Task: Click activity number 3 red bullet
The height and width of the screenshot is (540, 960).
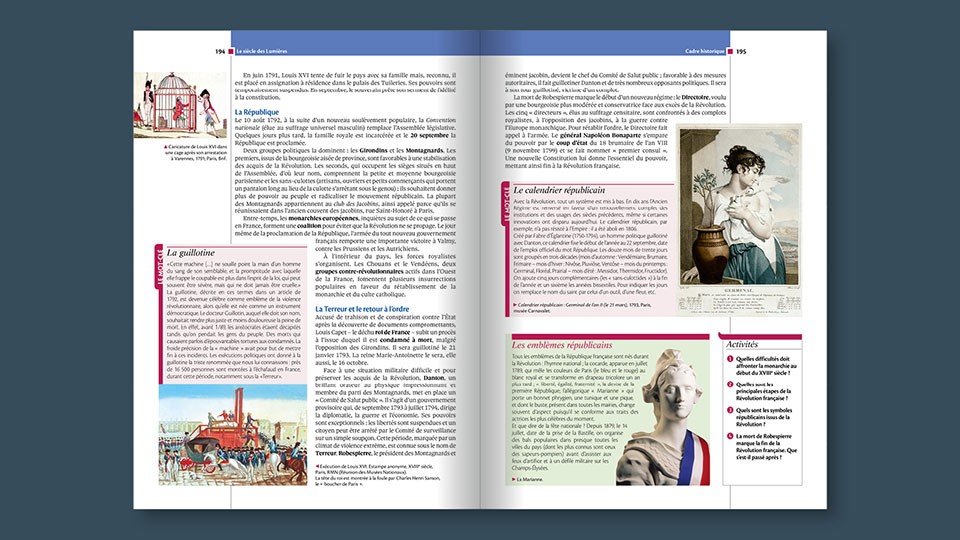Action: (x=730, y=410)
